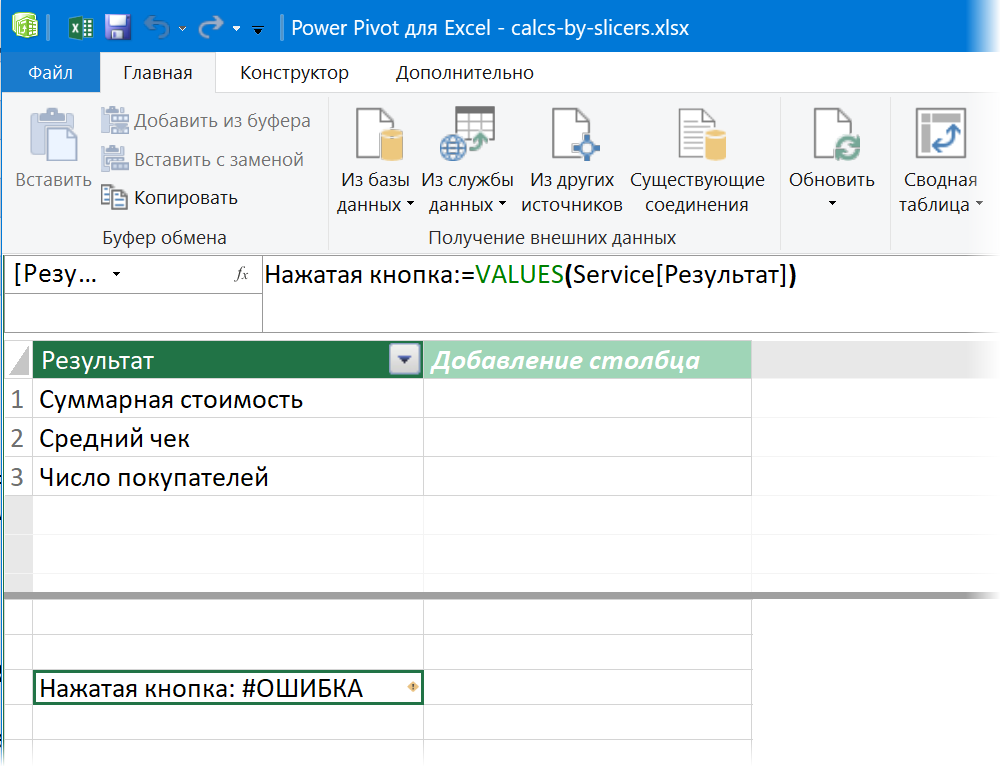
Task: Select row header 3
Action: tap(19, 477)
